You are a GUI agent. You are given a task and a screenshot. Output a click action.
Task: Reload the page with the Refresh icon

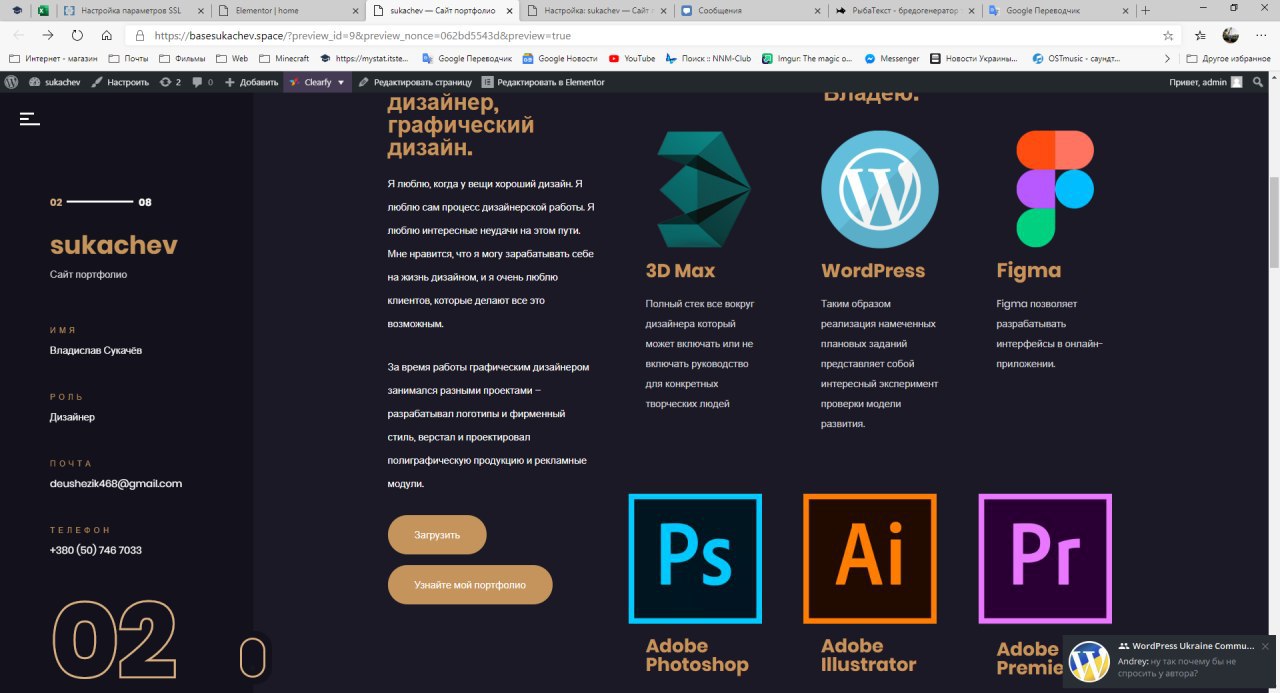click(x=77, y=35)
